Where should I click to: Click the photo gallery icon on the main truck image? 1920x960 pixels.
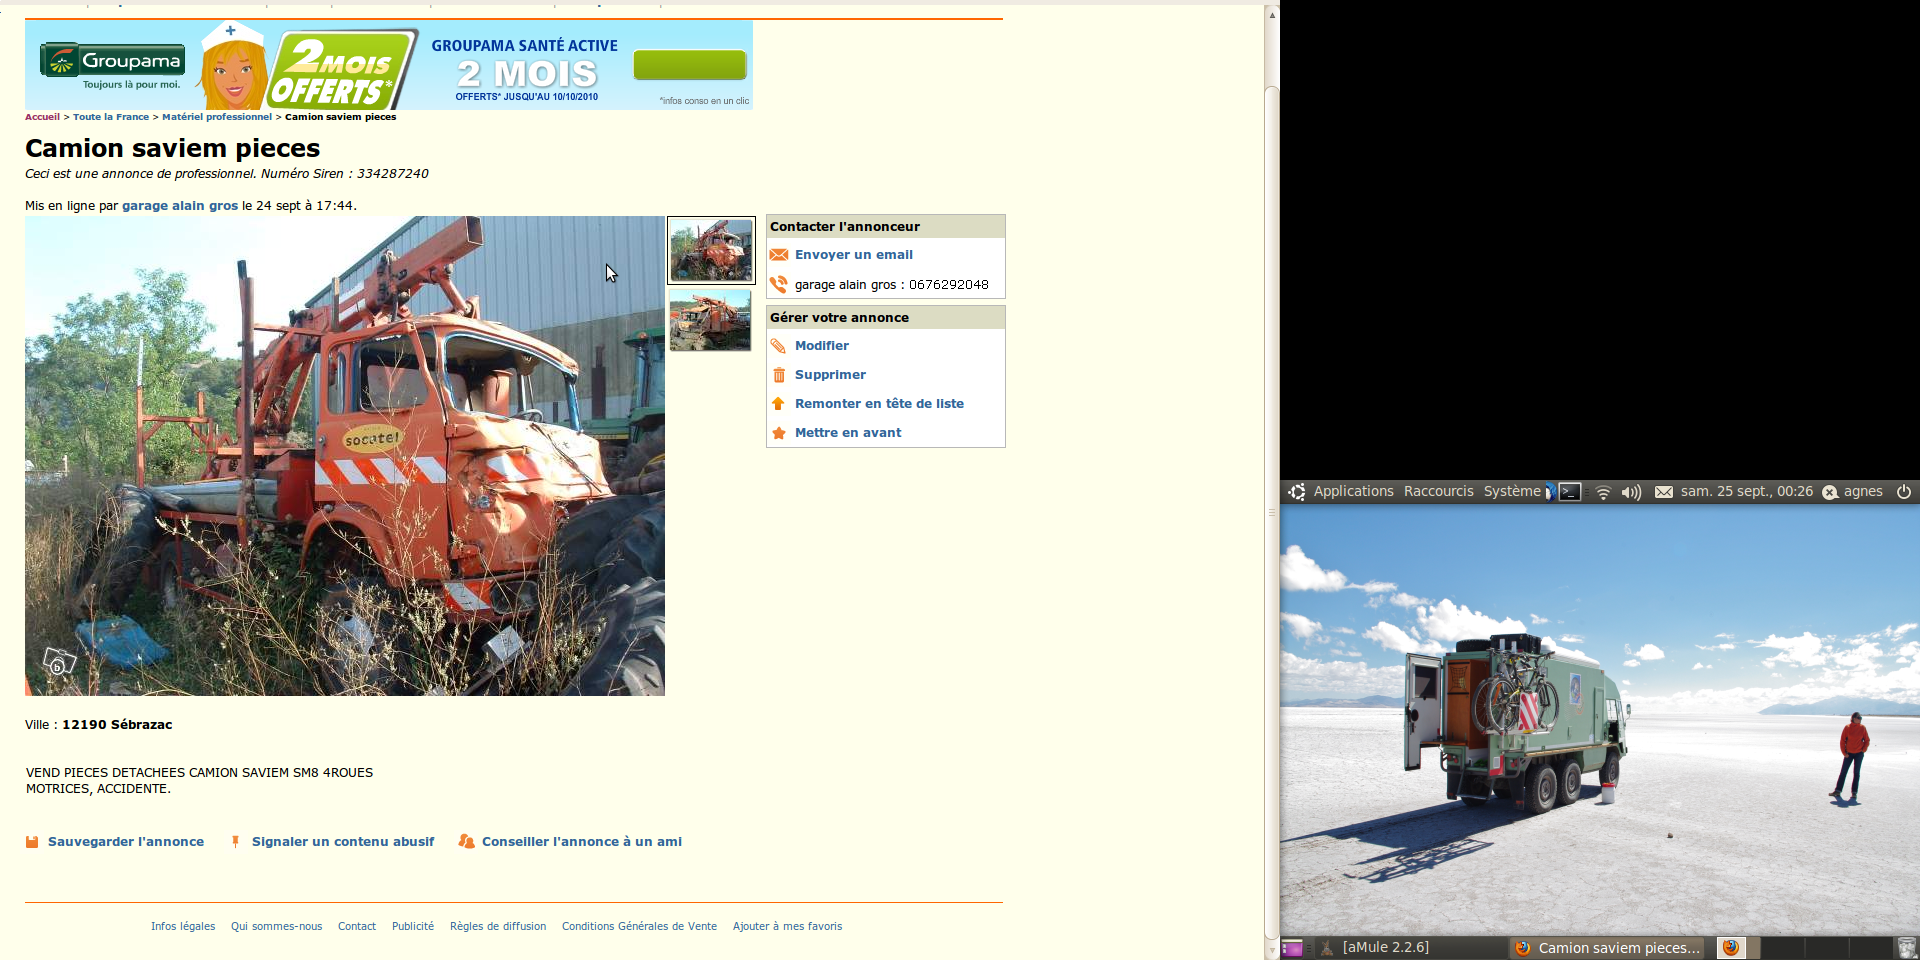tap(59, 662)
